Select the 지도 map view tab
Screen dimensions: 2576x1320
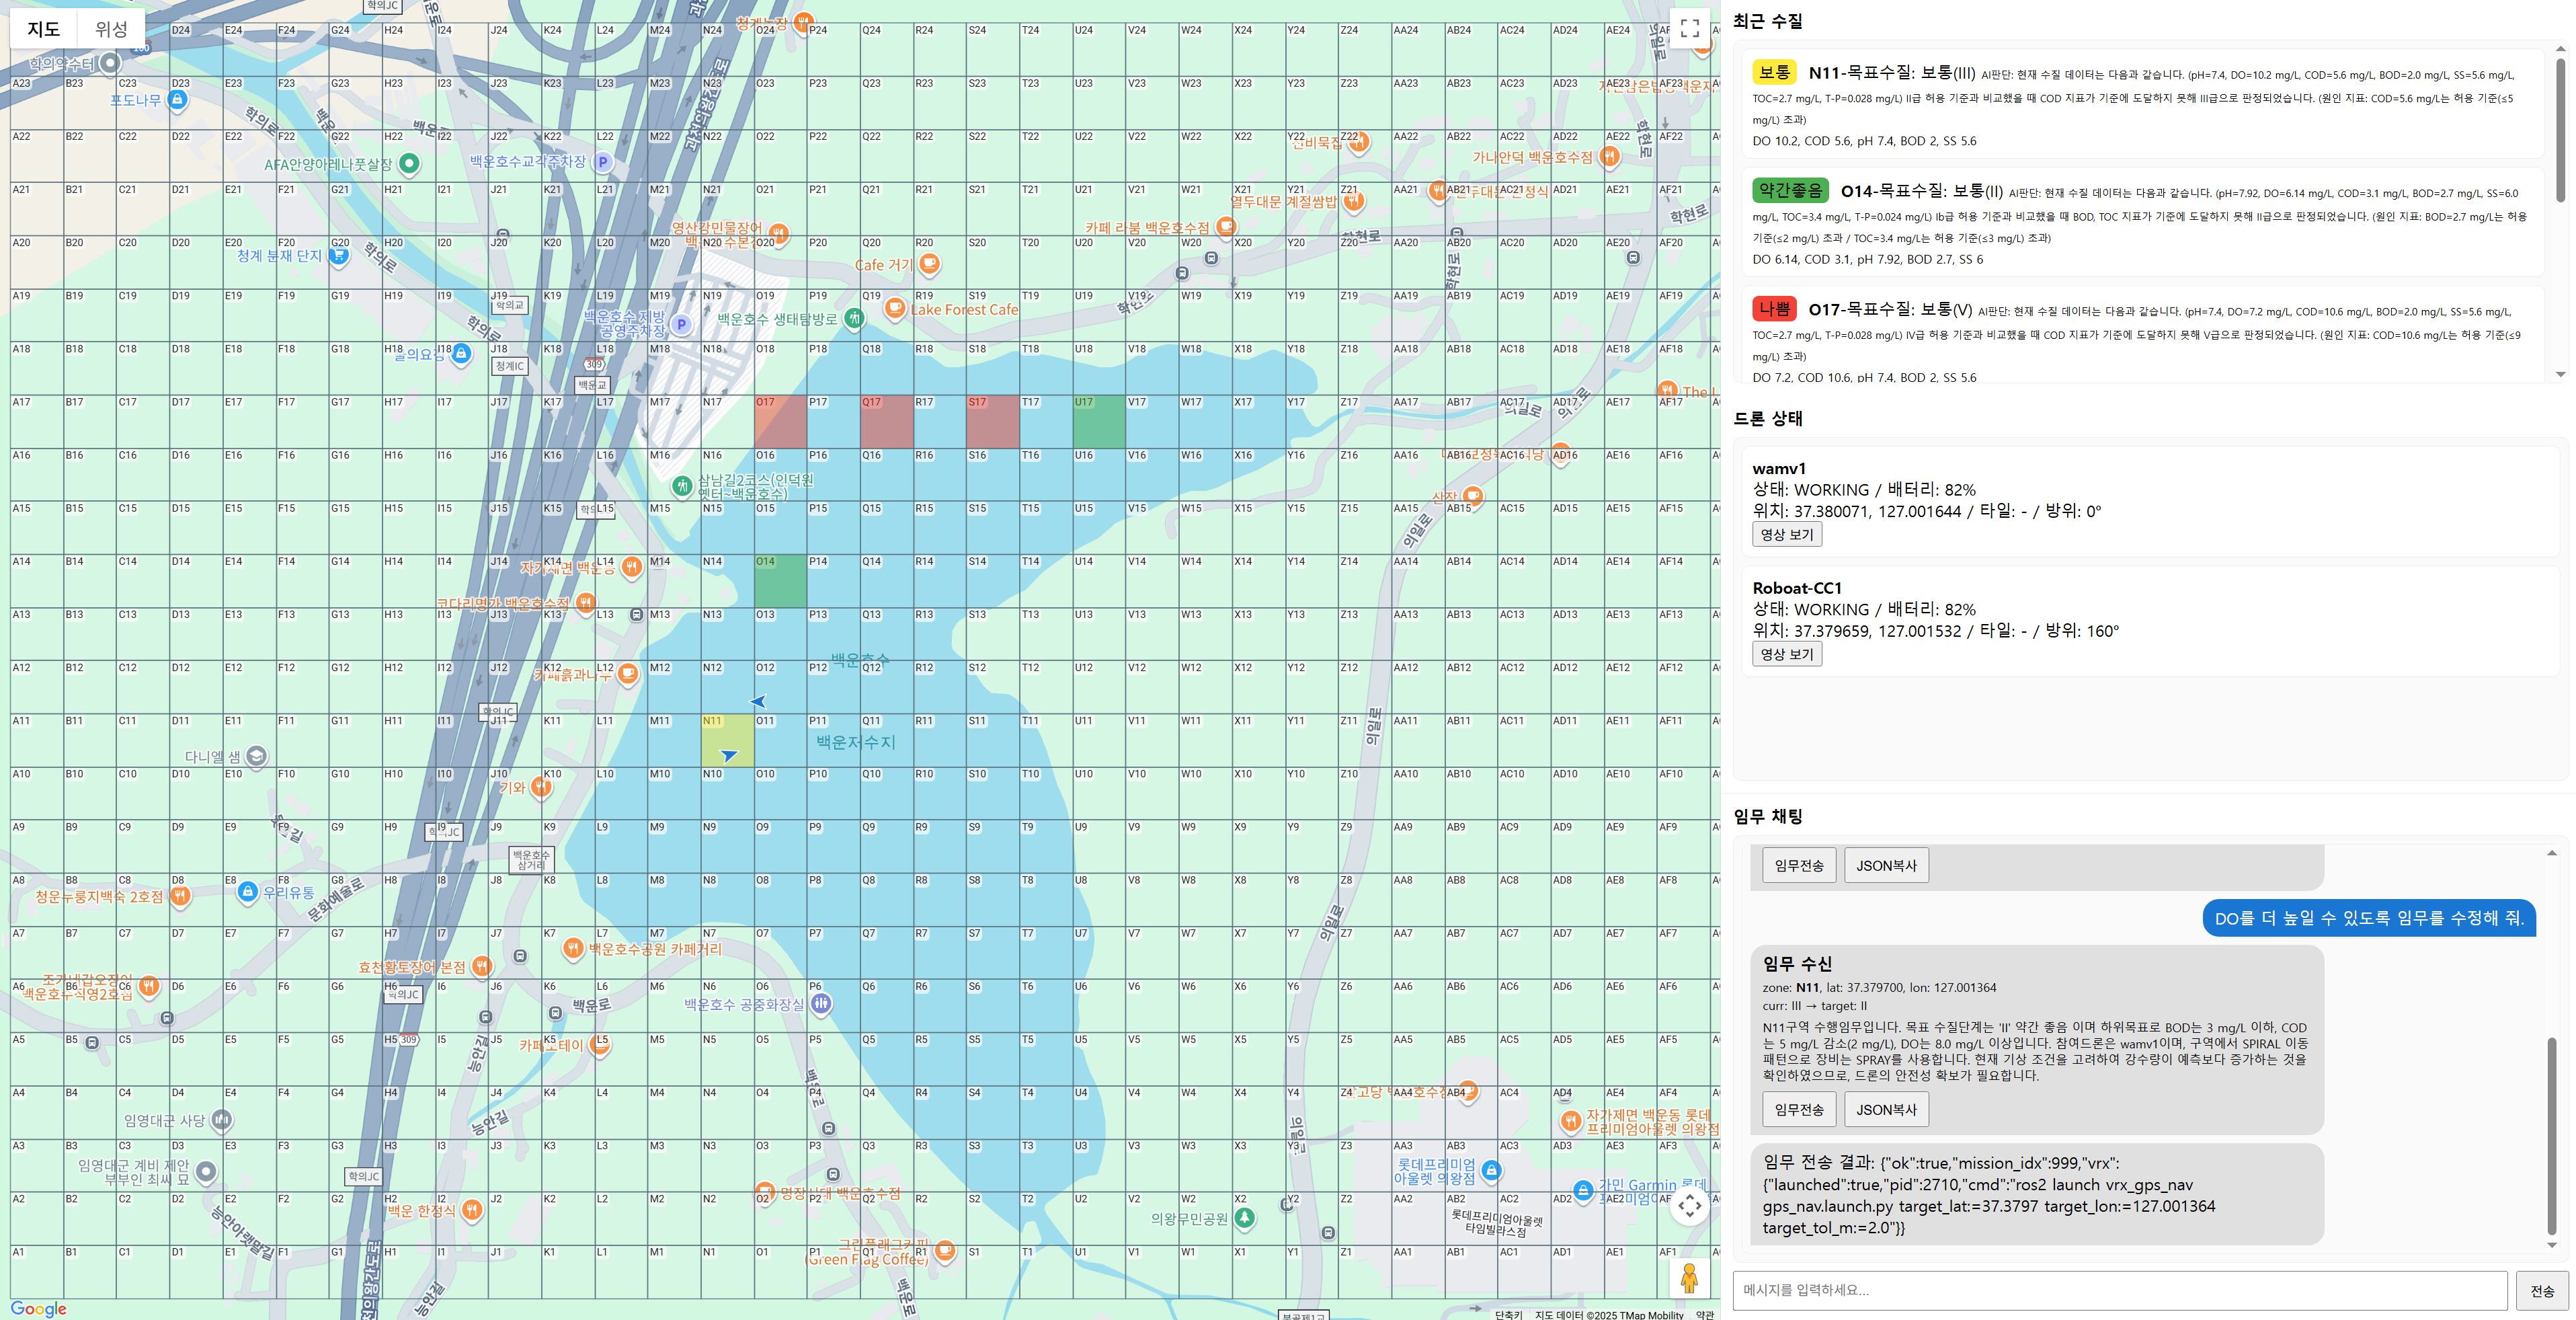click(43, 29)
